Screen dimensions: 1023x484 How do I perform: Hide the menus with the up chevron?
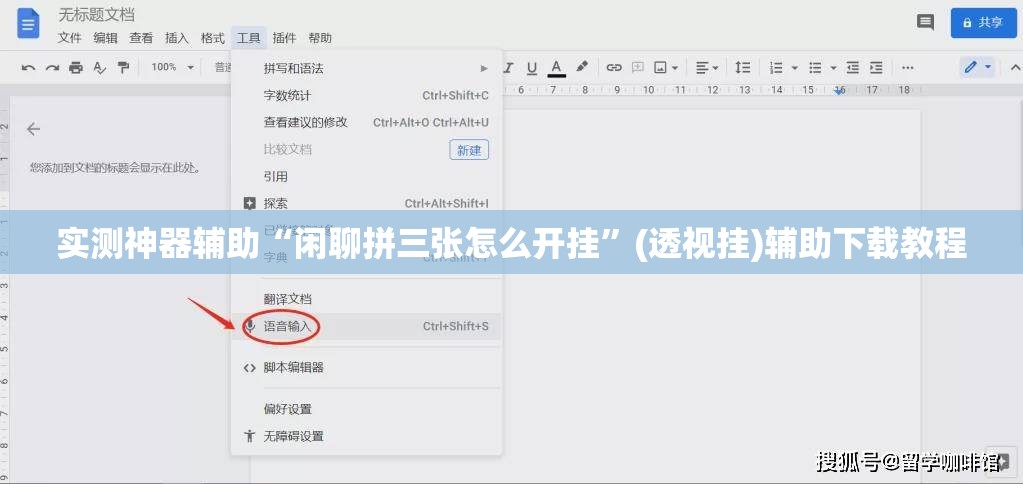pos(1015,67)
